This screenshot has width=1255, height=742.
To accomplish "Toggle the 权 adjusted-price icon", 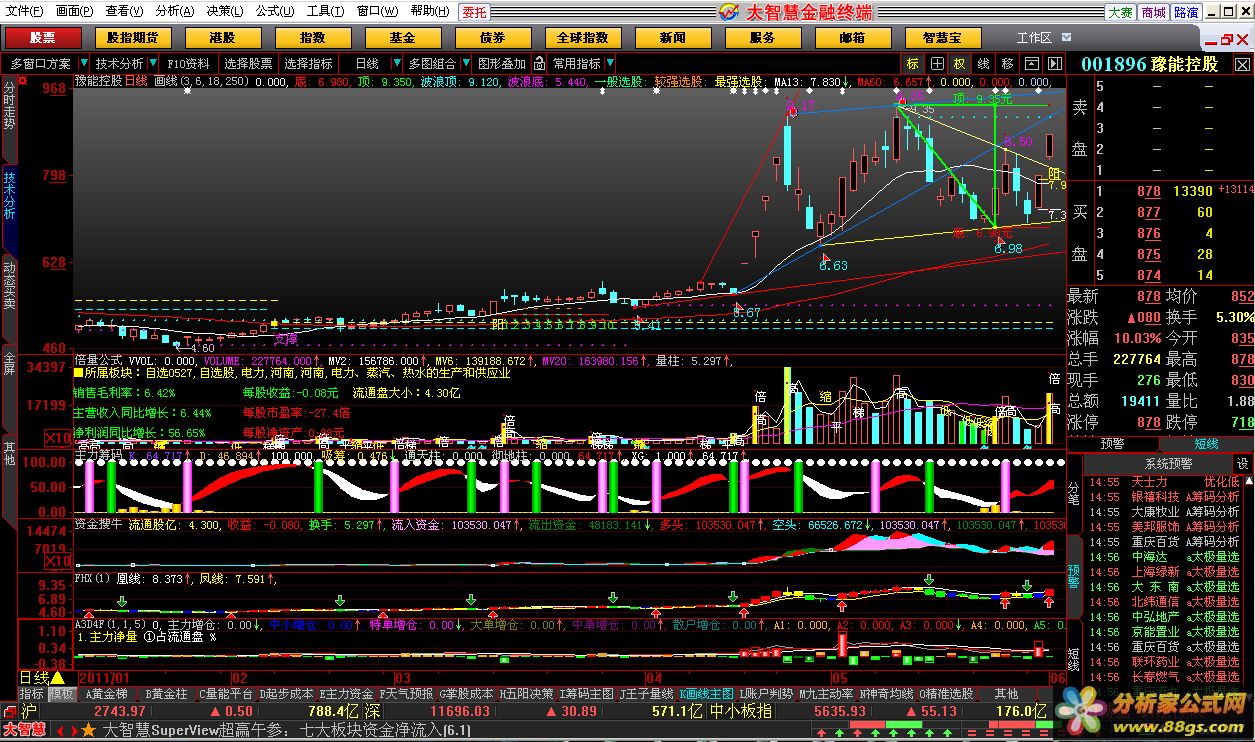I will tap(959, 63).
